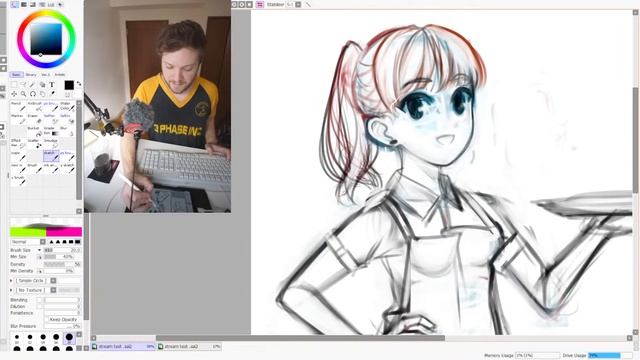Switch to the Basic tool tab
The image size is (640, 360).
[x=16, y=75]
